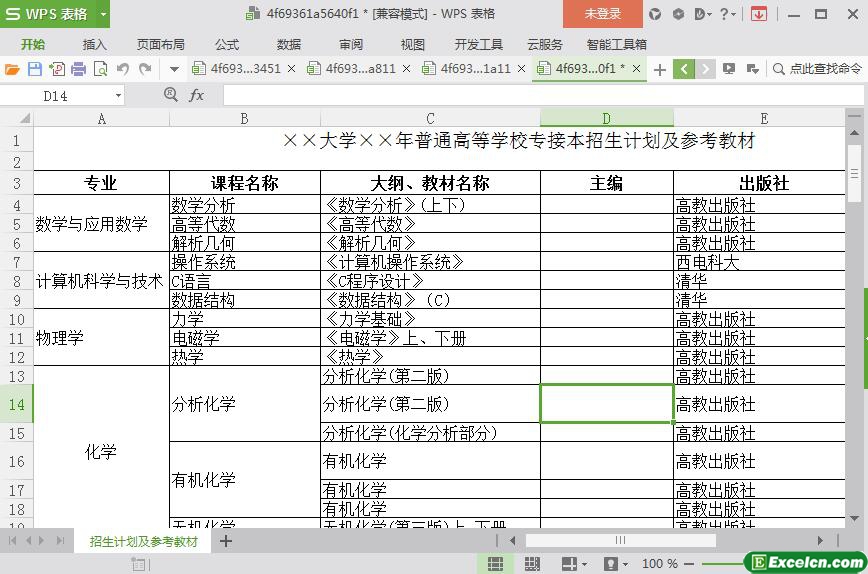Open a file with the folder icon
This screenshot has width=868, height=574.
tap(12, 69)
